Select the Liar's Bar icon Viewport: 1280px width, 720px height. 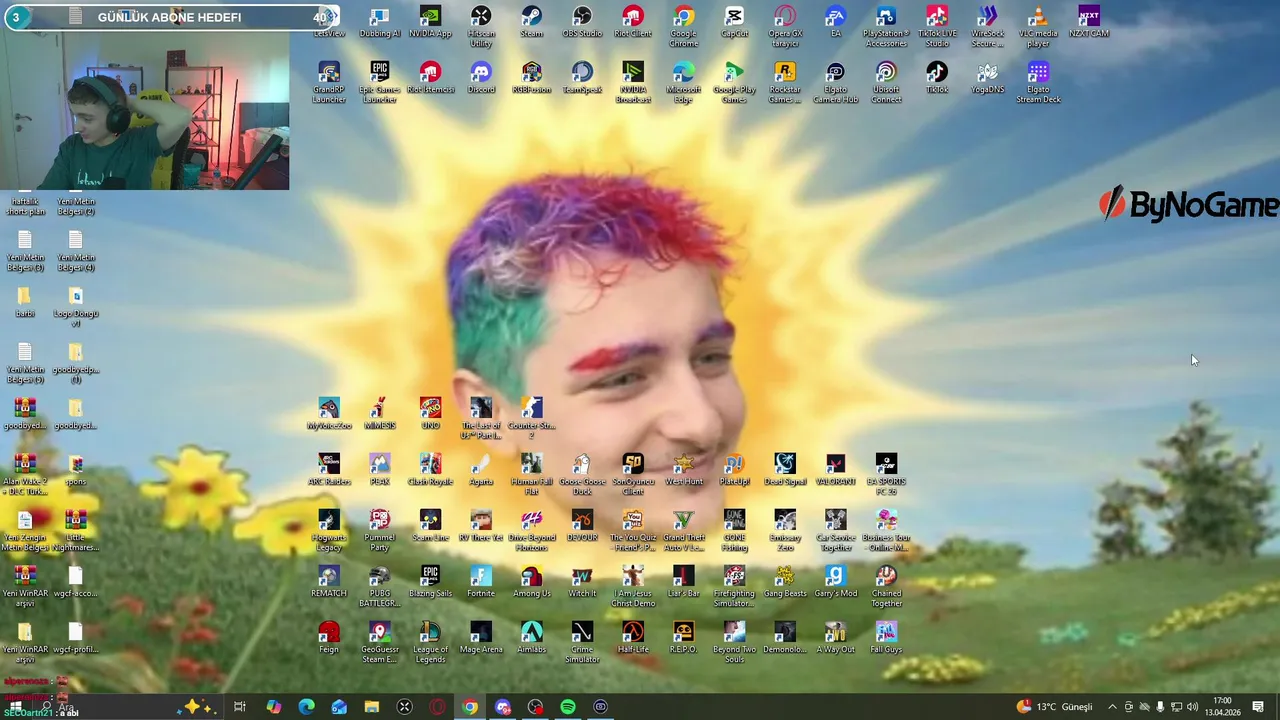[x=683, y=583]
